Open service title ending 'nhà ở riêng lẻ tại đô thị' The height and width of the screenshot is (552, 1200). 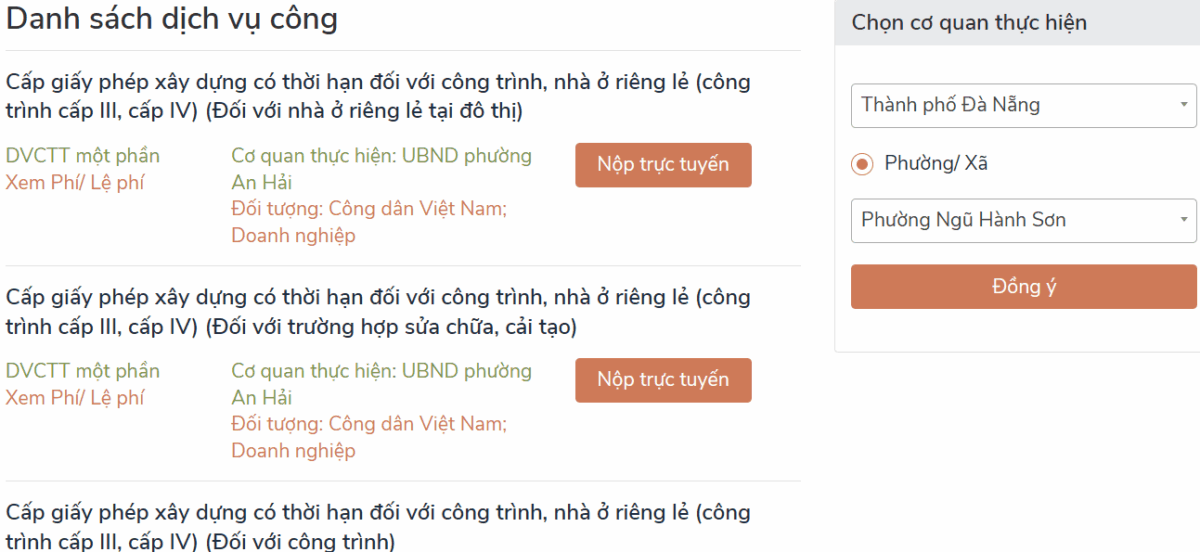pyautogui.click(x=378, y=96)
